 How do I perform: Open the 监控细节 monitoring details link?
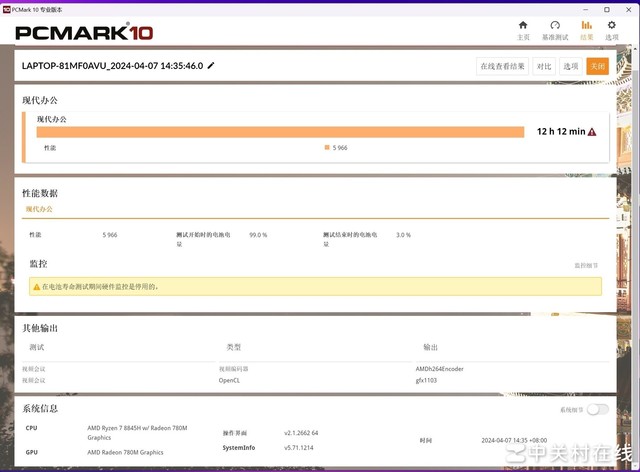point(586,265)
